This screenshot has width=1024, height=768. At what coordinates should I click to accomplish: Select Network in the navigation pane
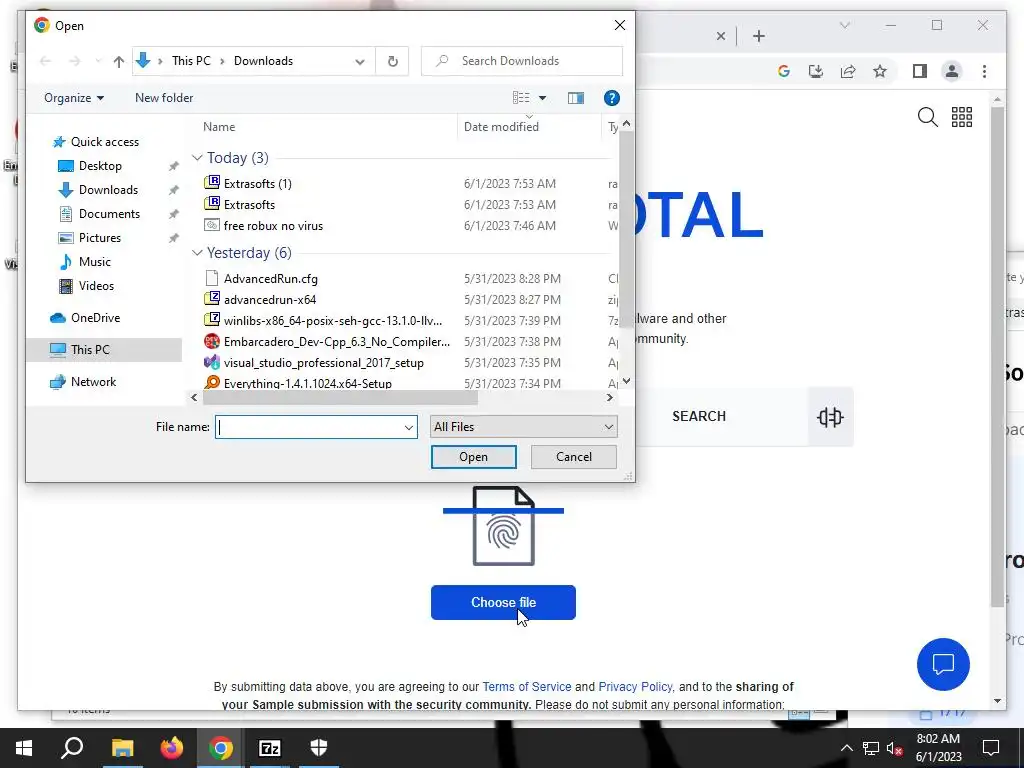click(93, 382)
